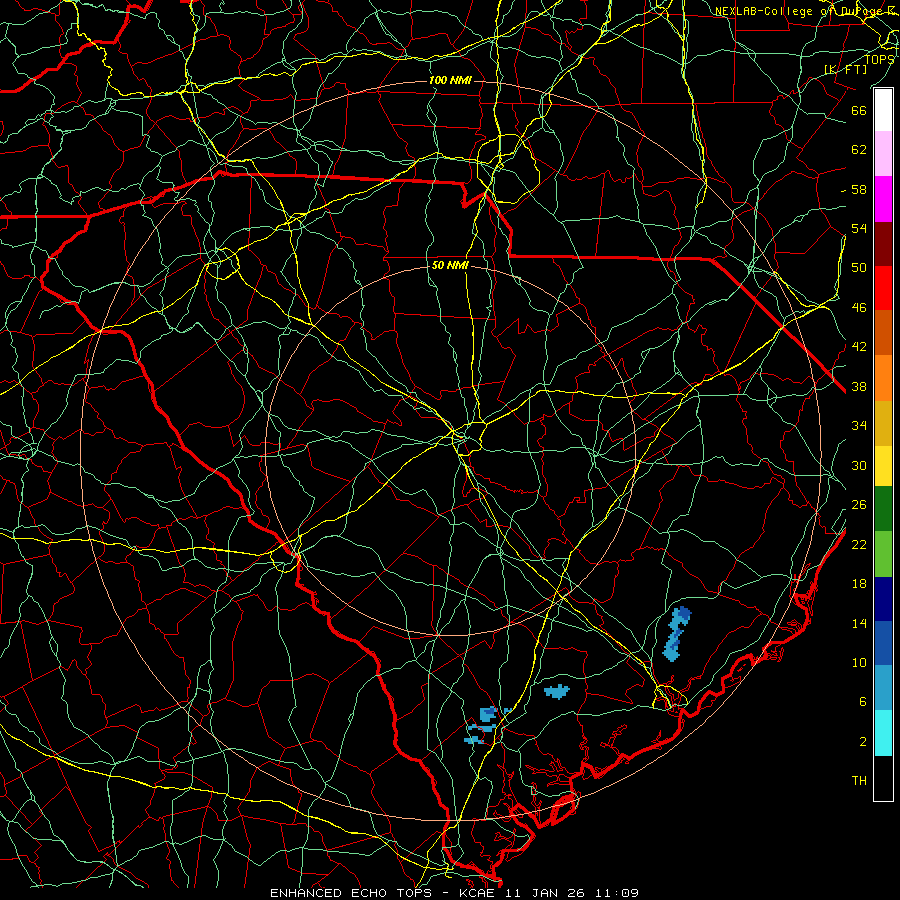Click the "6" legend value
This screenshot has width=900, height=900.
[863, 702]
